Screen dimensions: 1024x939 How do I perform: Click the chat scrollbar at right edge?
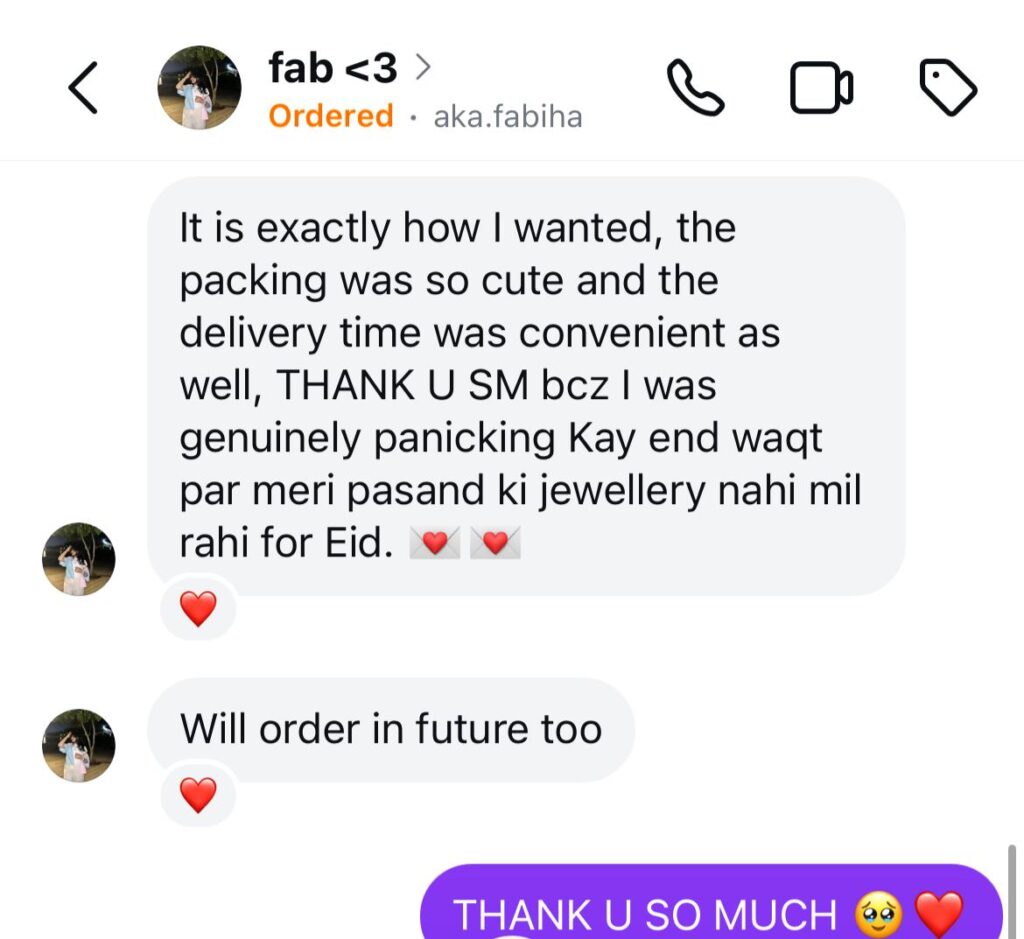(1012, 892)
